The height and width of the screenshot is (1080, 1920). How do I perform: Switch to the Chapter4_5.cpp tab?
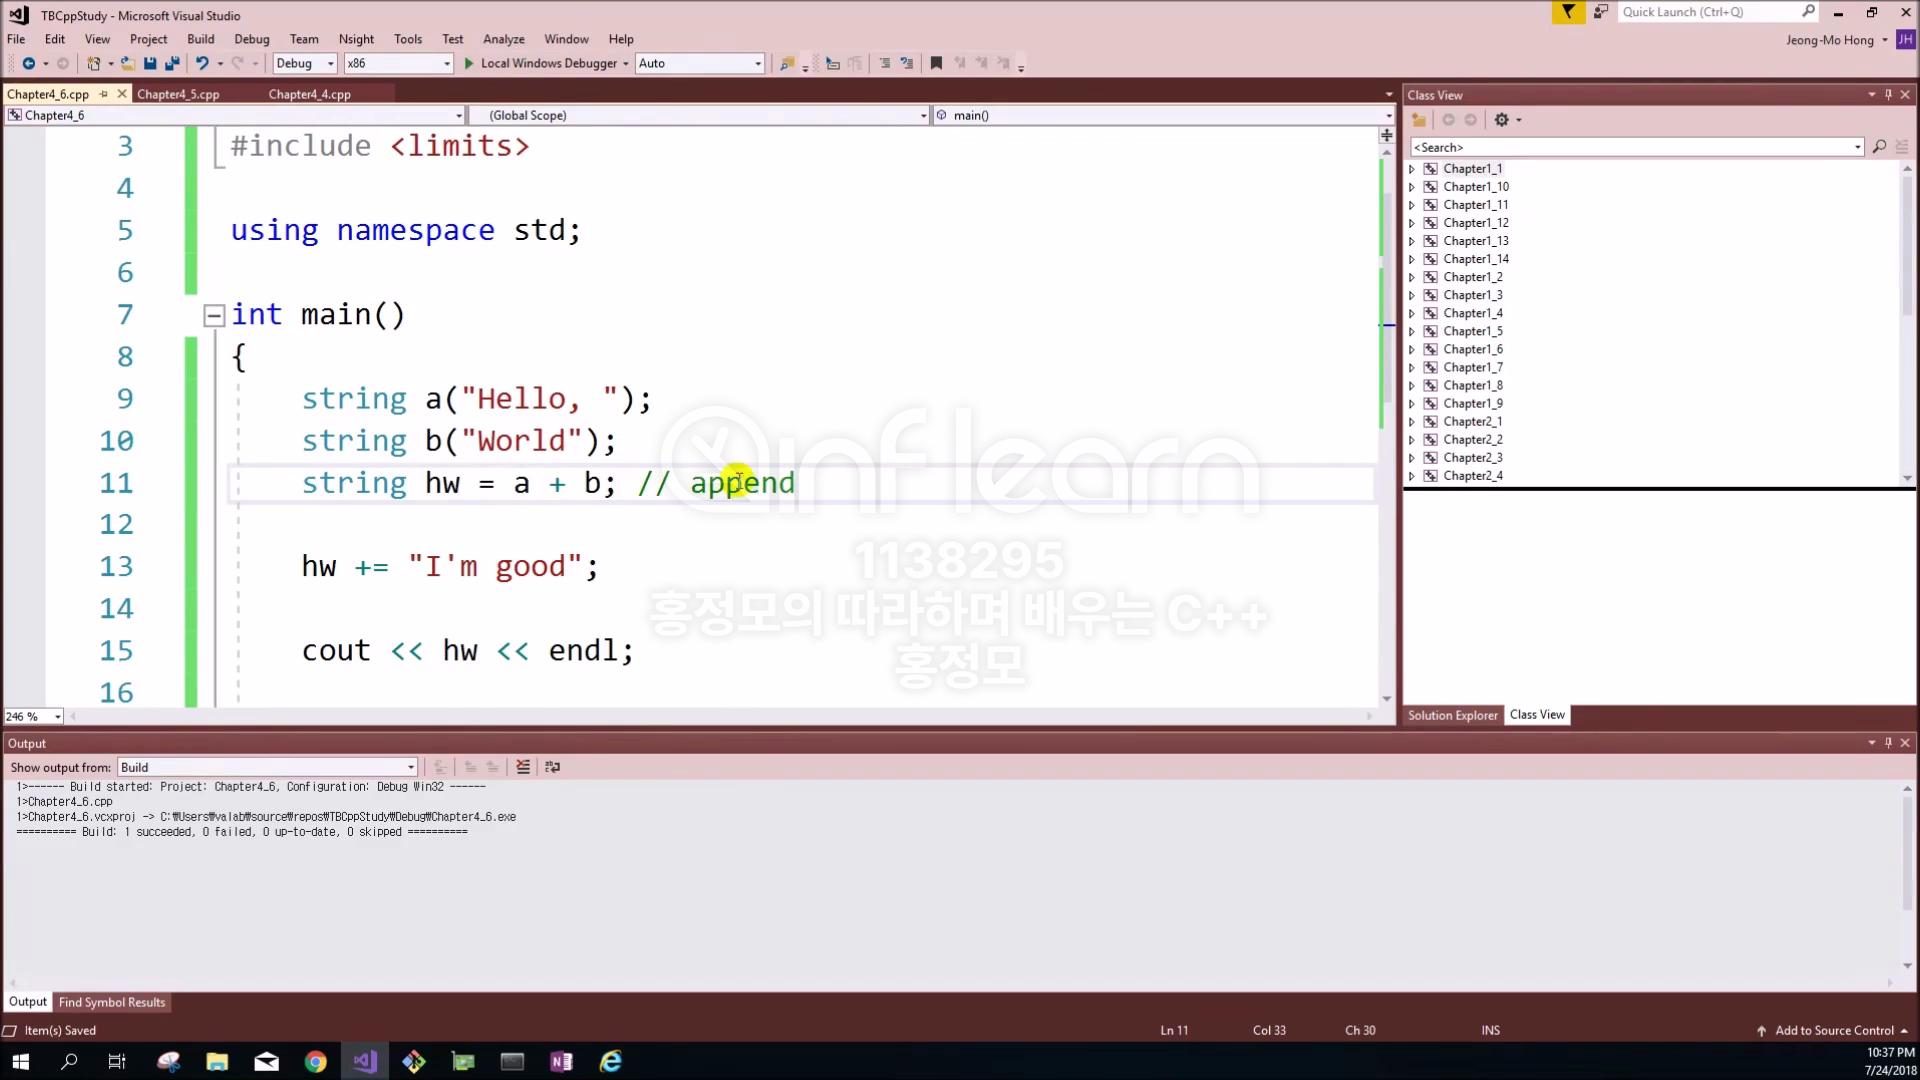tap(178, 94)
